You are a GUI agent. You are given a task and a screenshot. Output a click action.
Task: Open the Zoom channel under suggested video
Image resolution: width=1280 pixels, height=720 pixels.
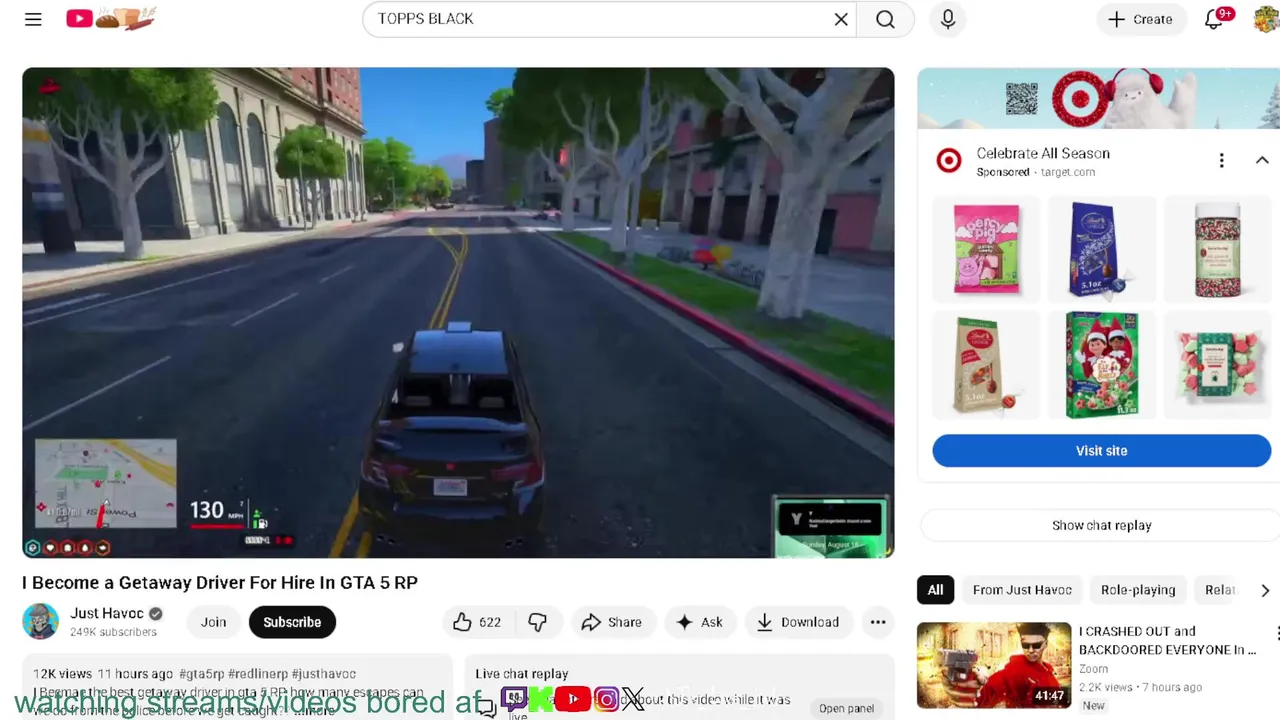(x=1093, y=669)
